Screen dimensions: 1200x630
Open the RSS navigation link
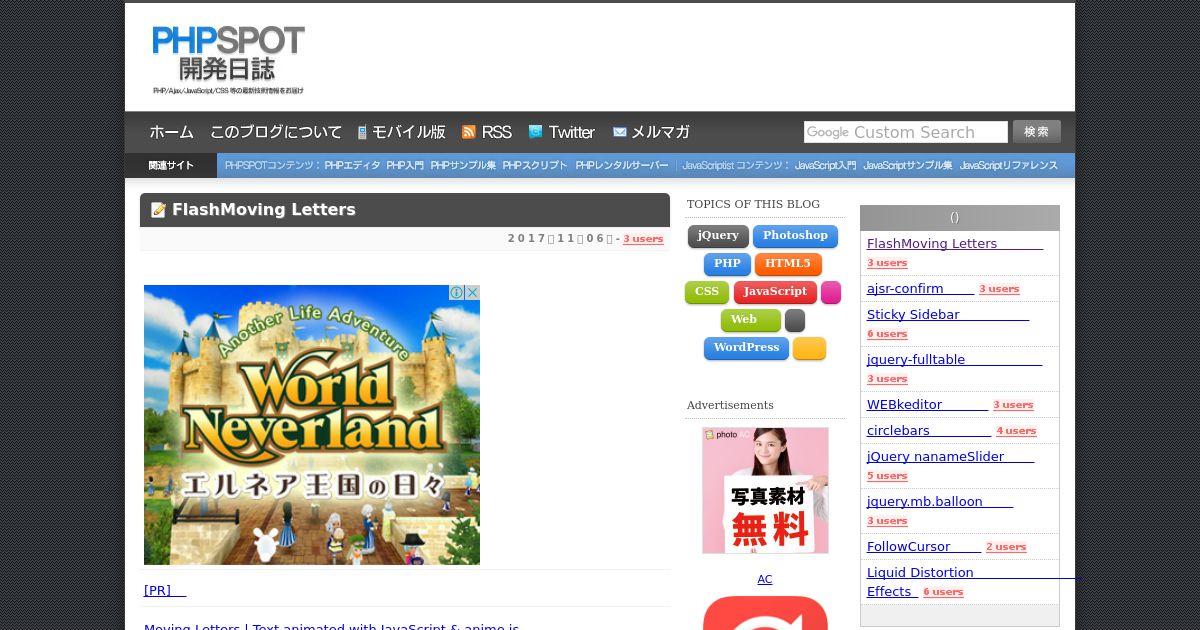pyautogui.click(x=496, y=132)
